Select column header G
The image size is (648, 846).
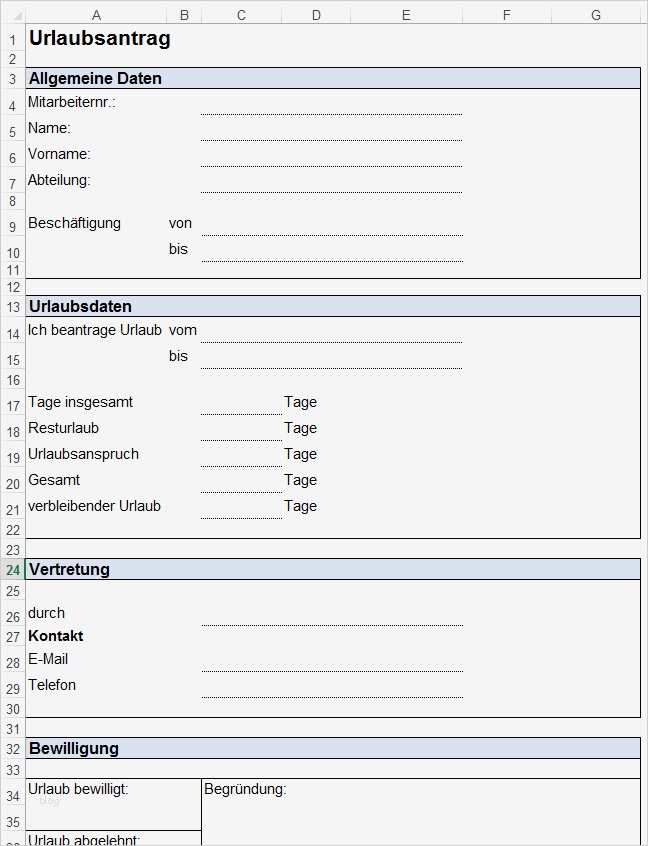[594, 14]
